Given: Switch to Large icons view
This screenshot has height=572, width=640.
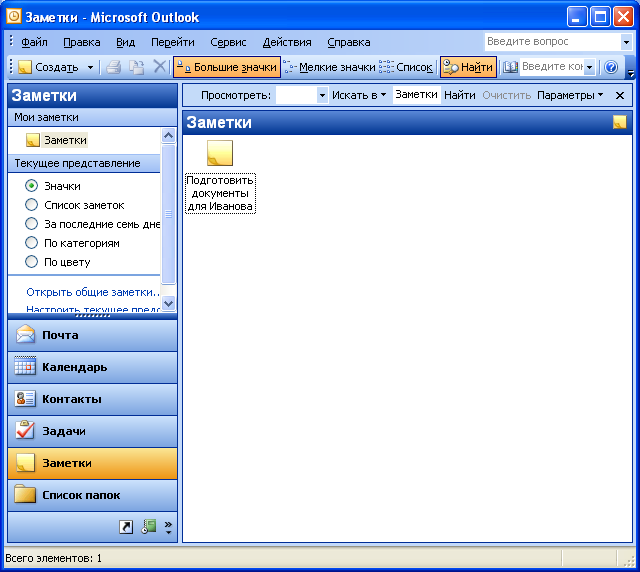Looking at the screenshot, I should [x=227, y=67].
